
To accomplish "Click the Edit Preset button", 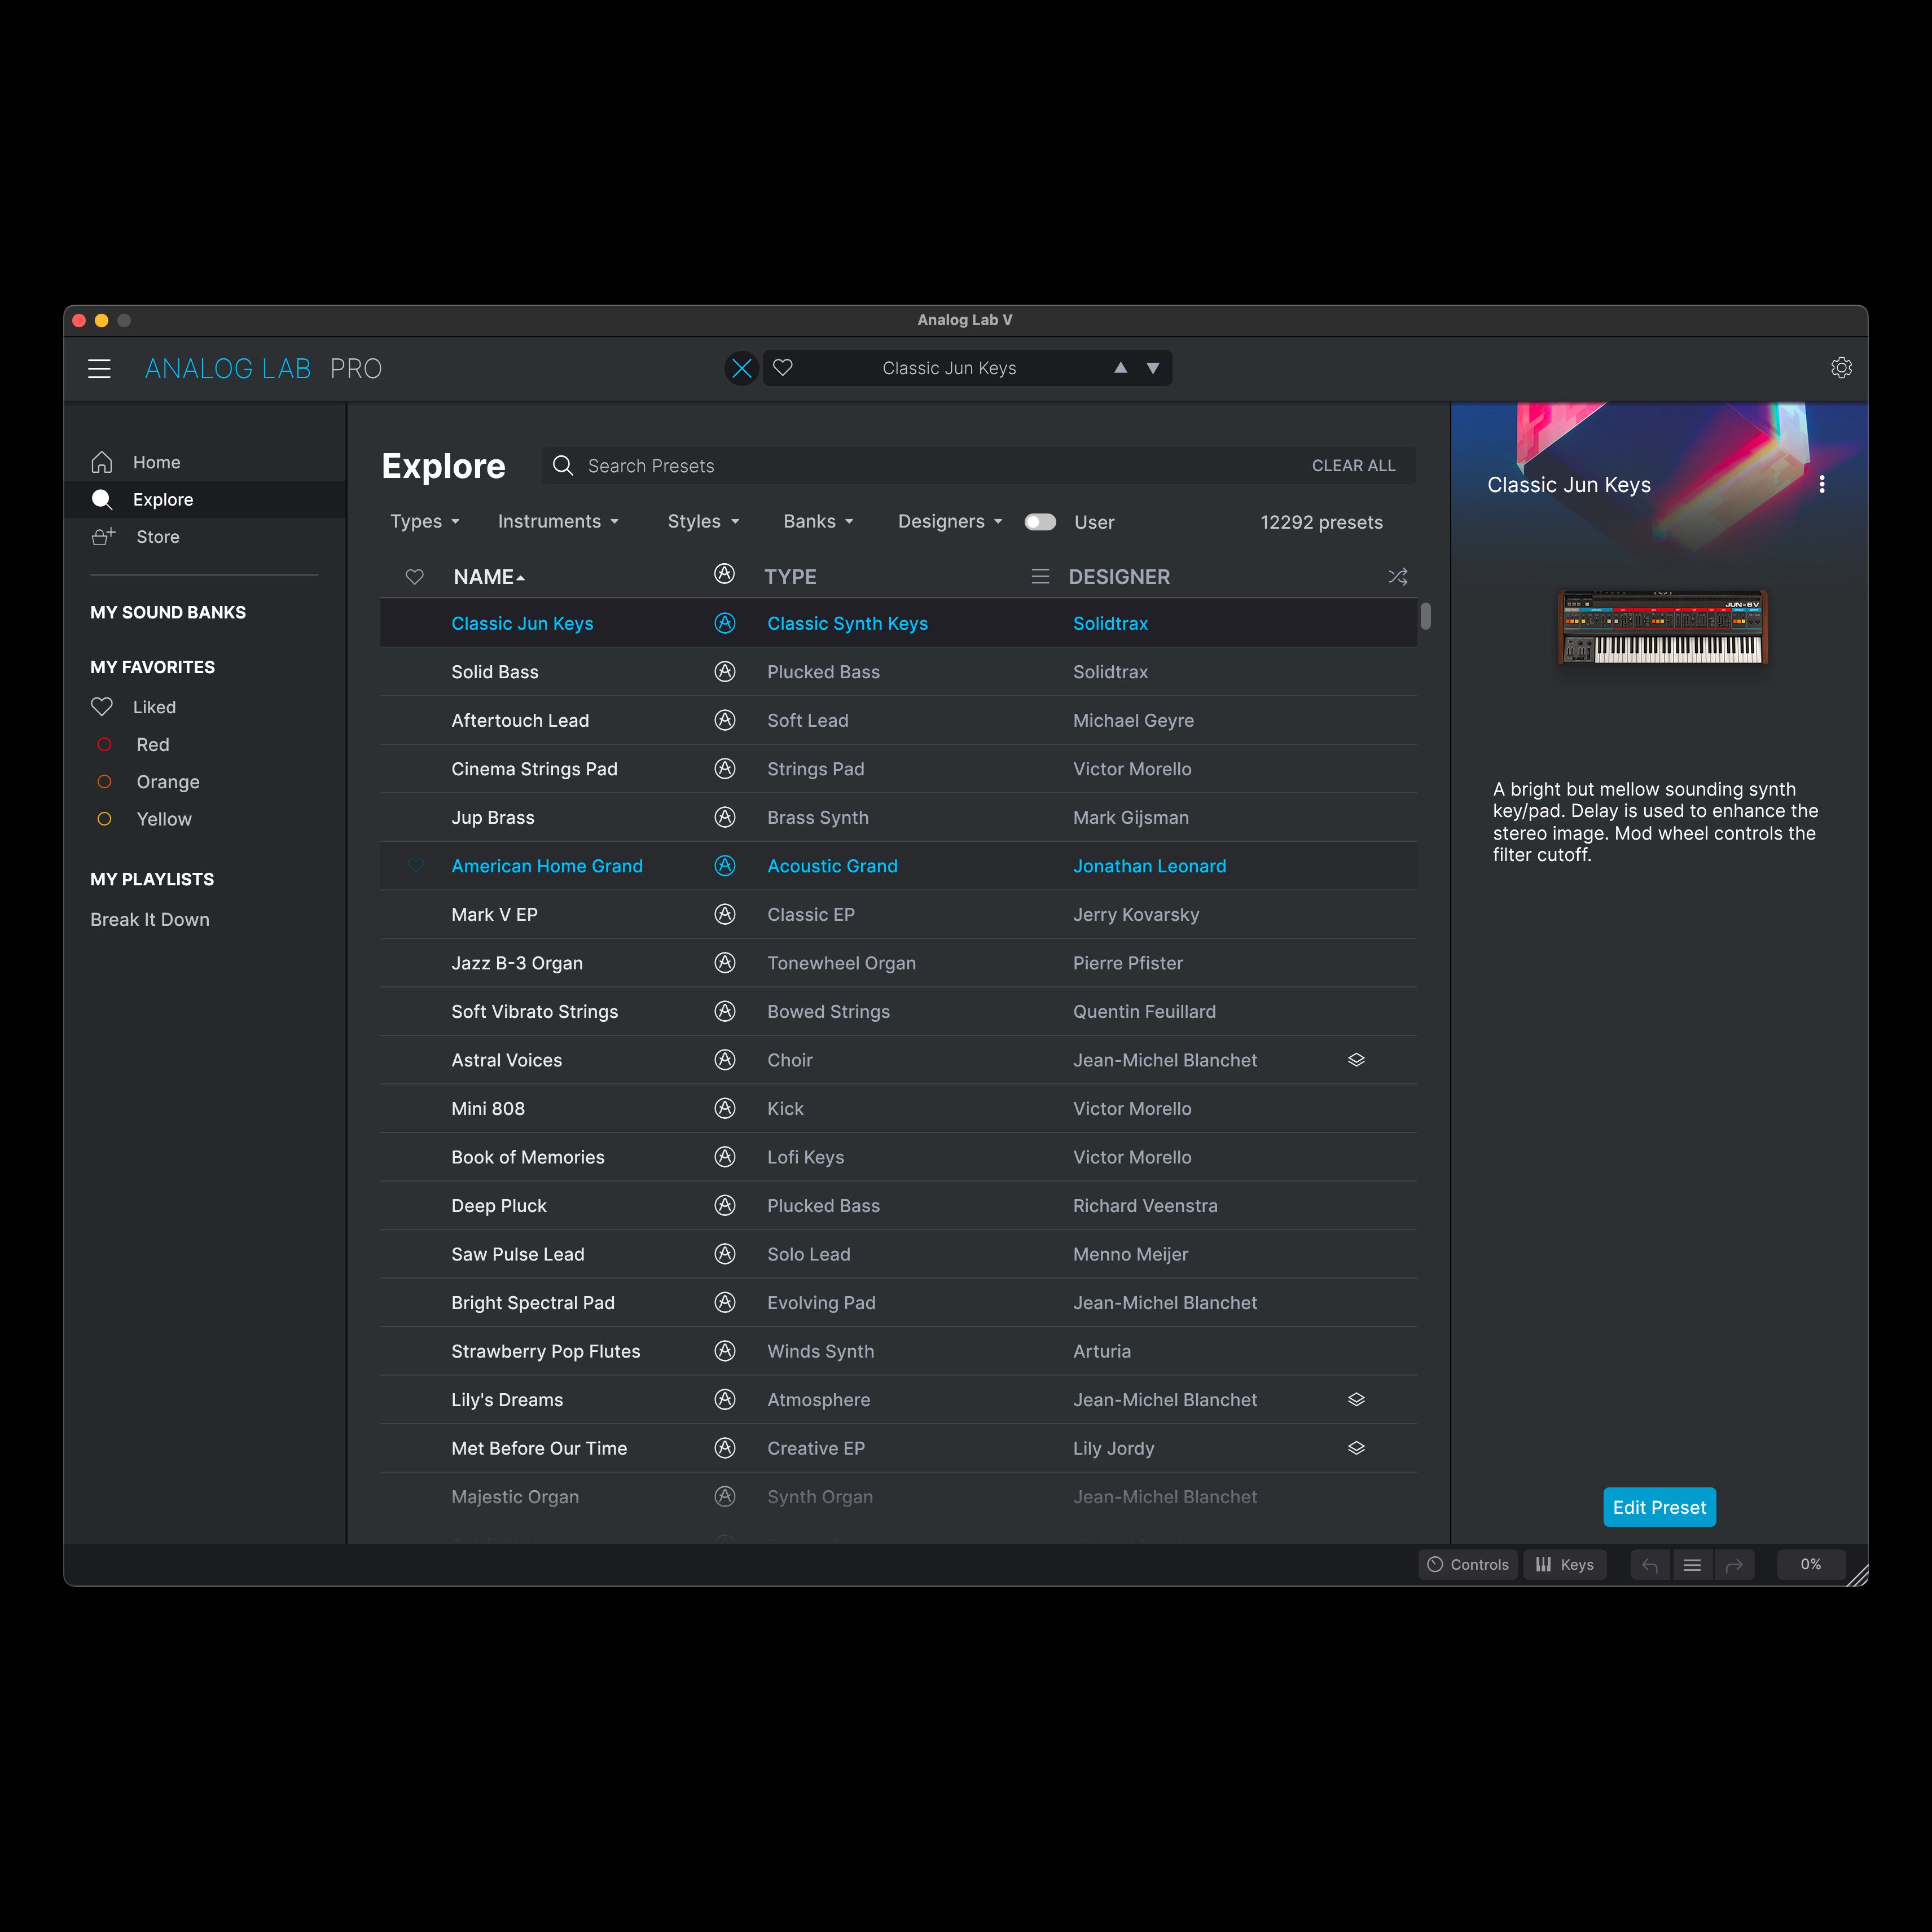I will tap(1659, 1508).
